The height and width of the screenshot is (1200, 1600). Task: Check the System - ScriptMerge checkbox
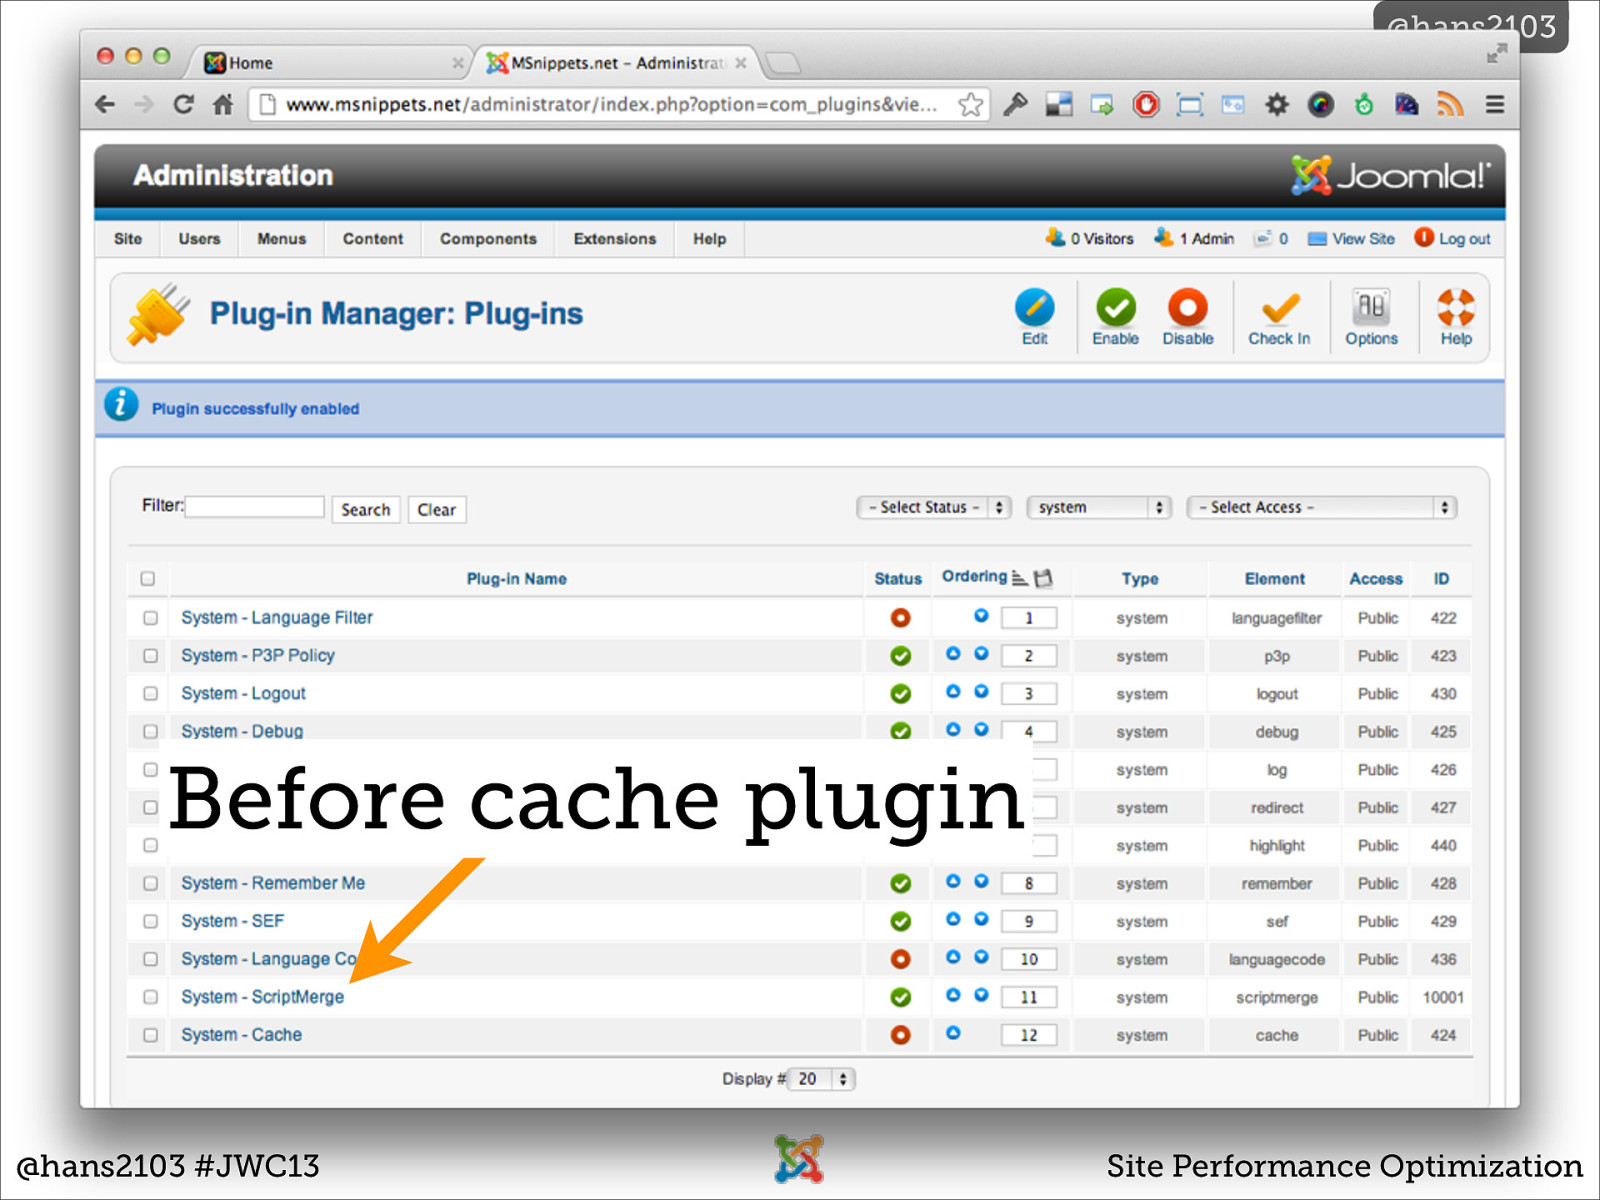click(x=150, y=997)
